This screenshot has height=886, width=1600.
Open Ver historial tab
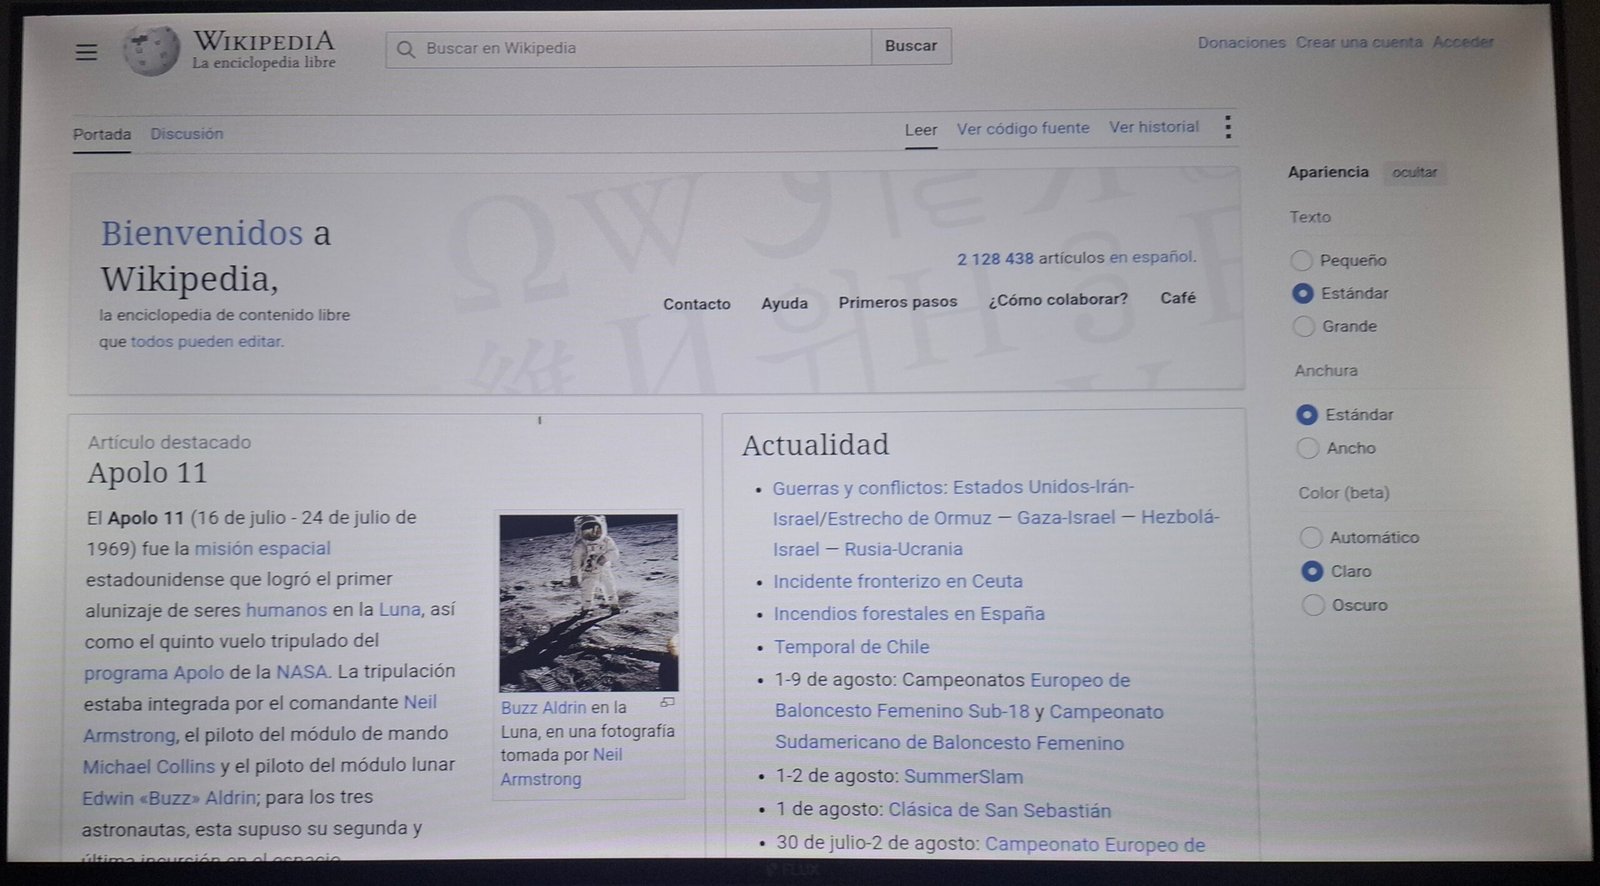pos(1154,127)
